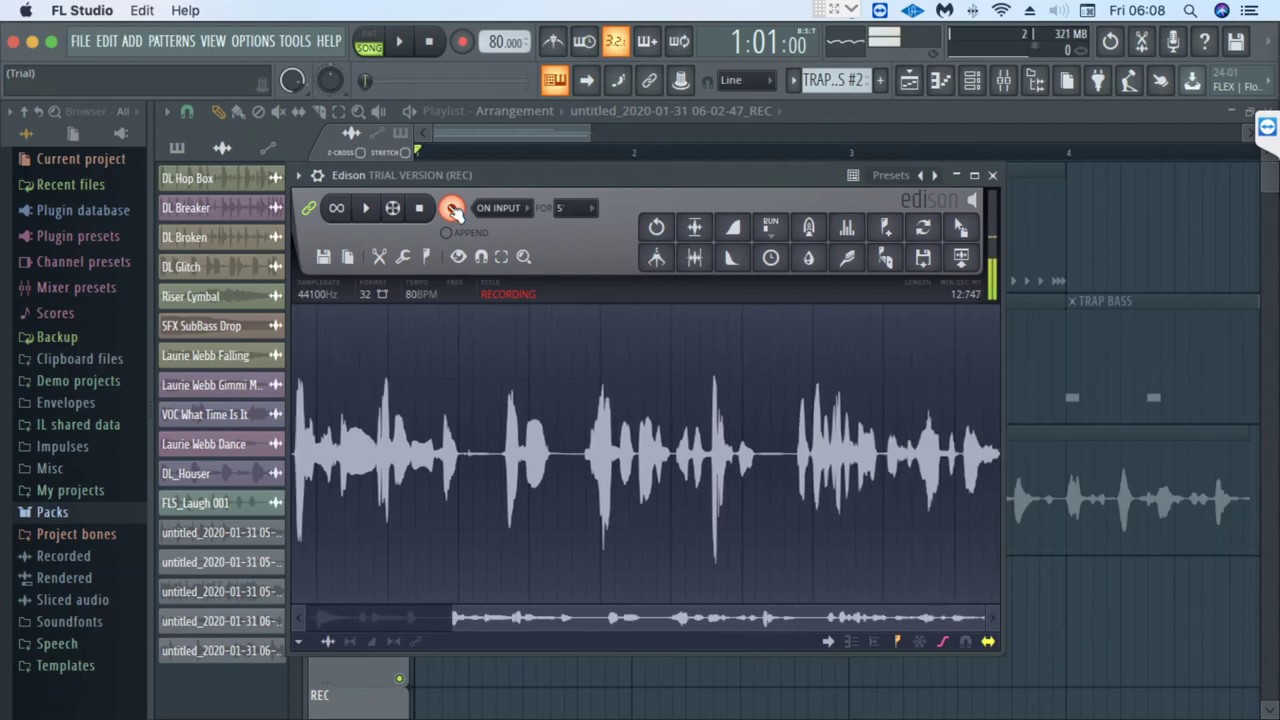Click Edison send to playlist icon
This screenshot has width=1280, height=720.
(961, 258)
